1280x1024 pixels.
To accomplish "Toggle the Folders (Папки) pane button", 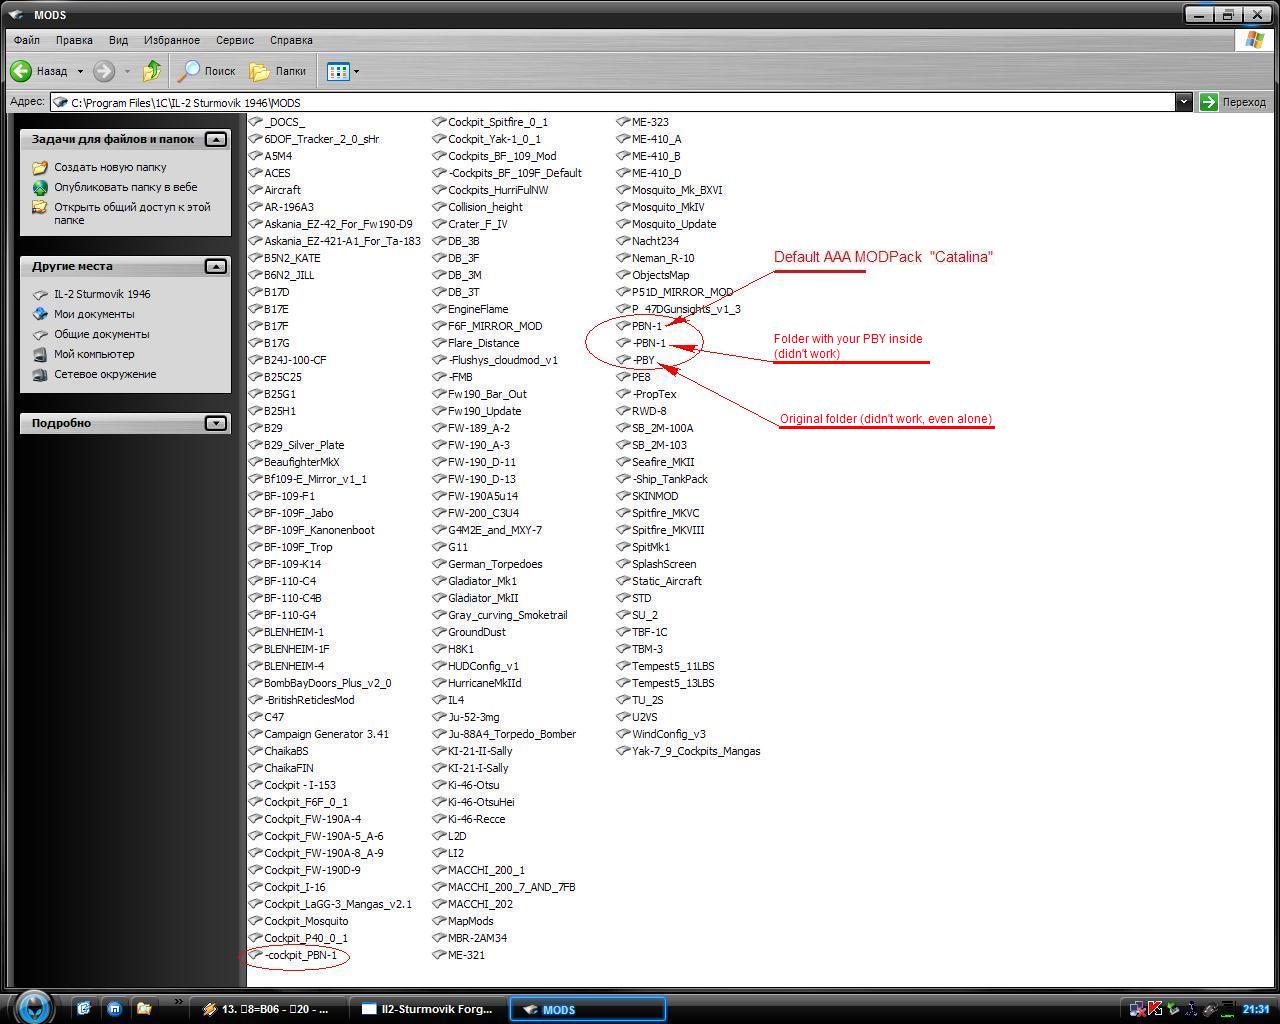I will click(278, 71).
